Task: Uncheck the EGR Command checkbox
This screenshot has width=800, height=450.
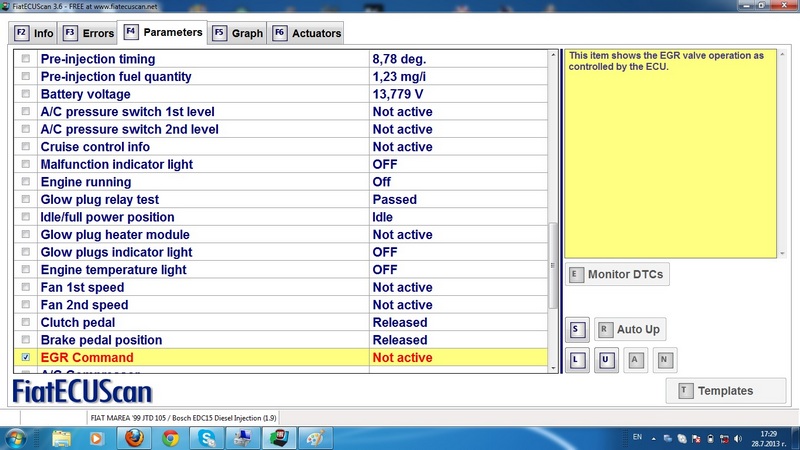Action: 26,357
